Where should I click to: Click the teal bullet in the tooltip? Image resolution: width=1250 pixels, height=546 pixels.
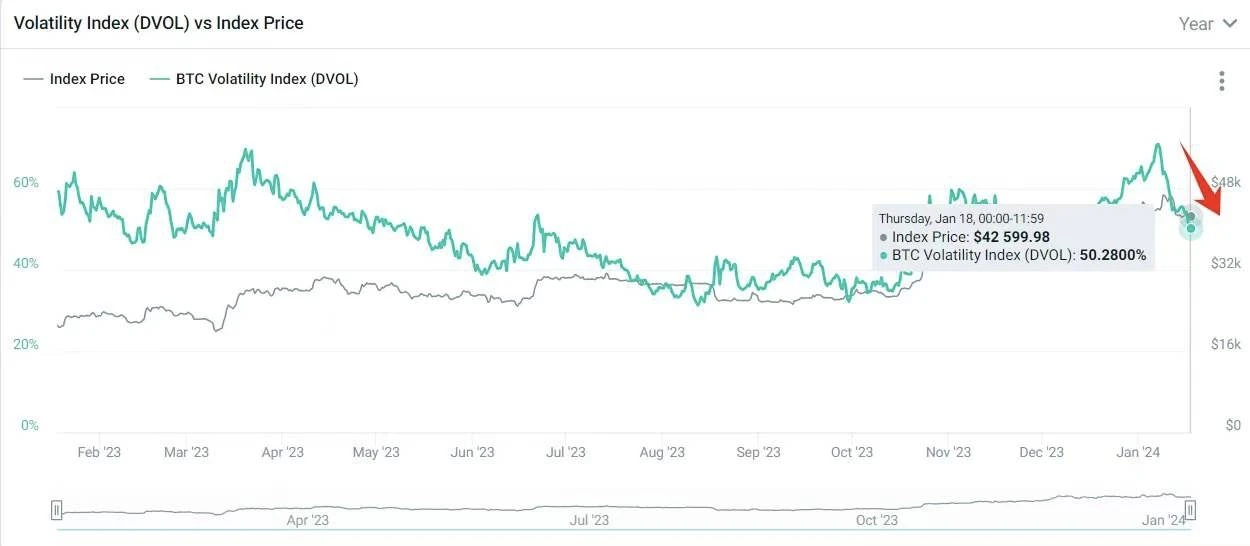883,256
